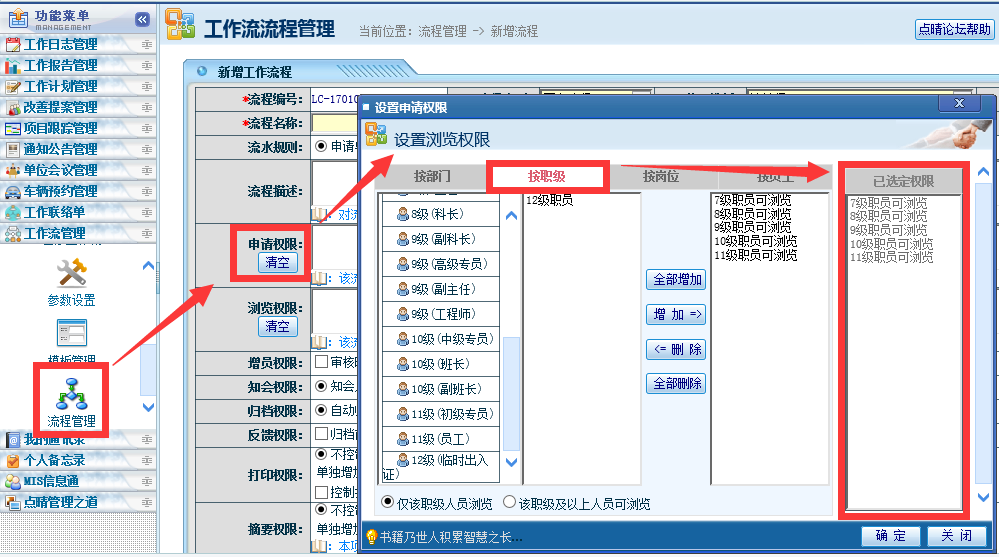Select 10级(班长) person icon in list
The width and height of the screenshot is (999, 557).
[403, 364]
